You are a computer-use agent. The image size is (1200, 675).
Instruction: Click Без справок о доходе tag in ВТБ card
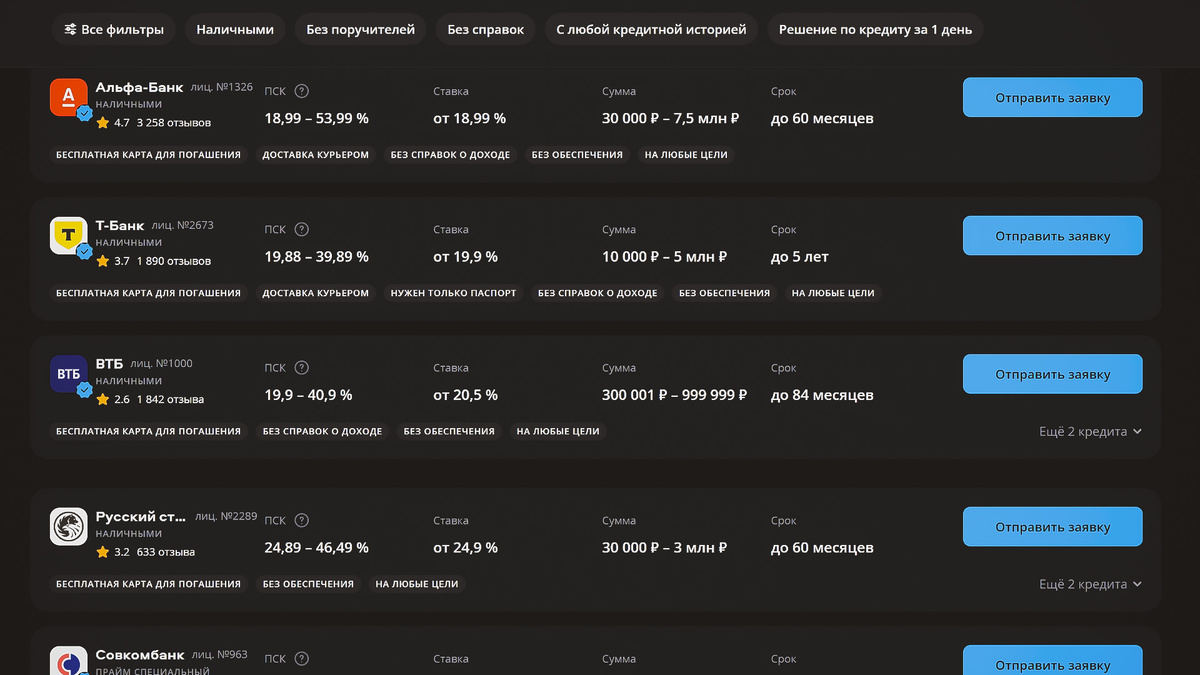tap(322, 431)
